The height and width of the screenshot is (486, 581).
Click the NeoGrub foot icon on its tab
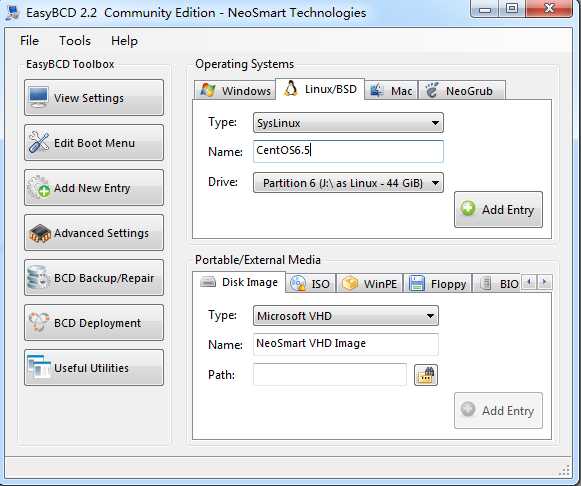pyautogui.click(x=432, y=90)
